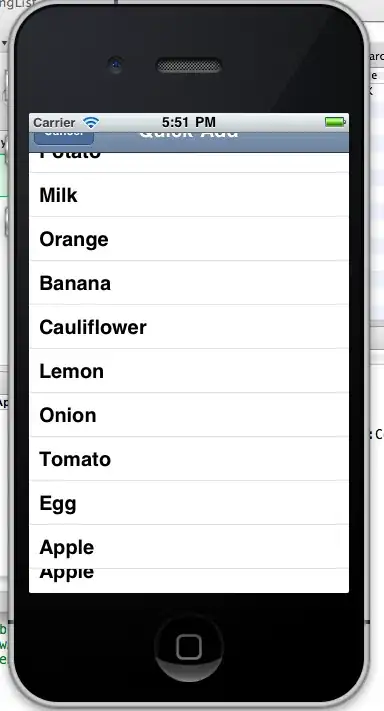The image size is (384, 711).
Task: Tap the partially hidden Cancel button
Action: click(x=64, y=138)
